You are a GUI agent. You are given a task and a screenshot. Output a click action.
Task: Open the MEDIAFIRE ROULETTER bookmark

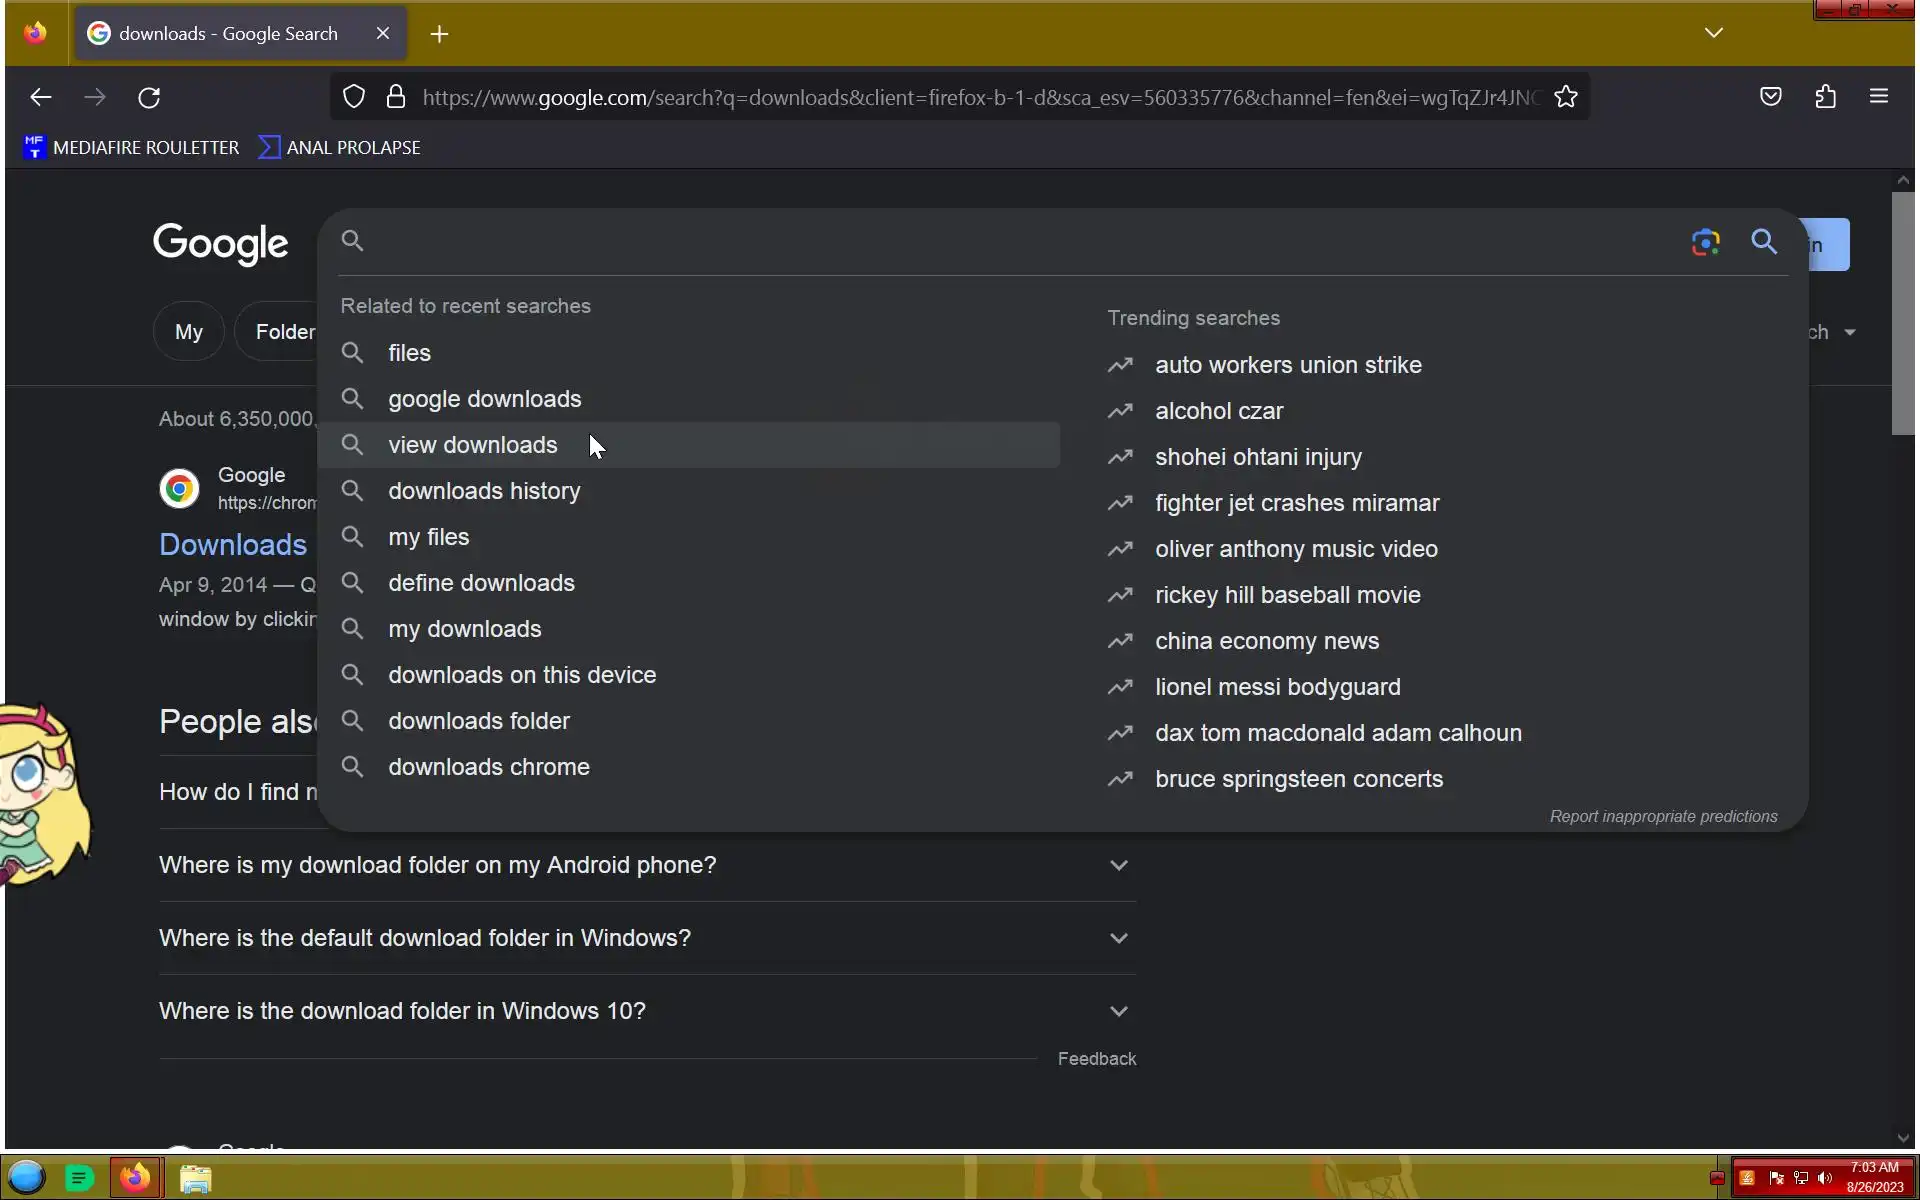pyautogui.click(x=131, y=148)
